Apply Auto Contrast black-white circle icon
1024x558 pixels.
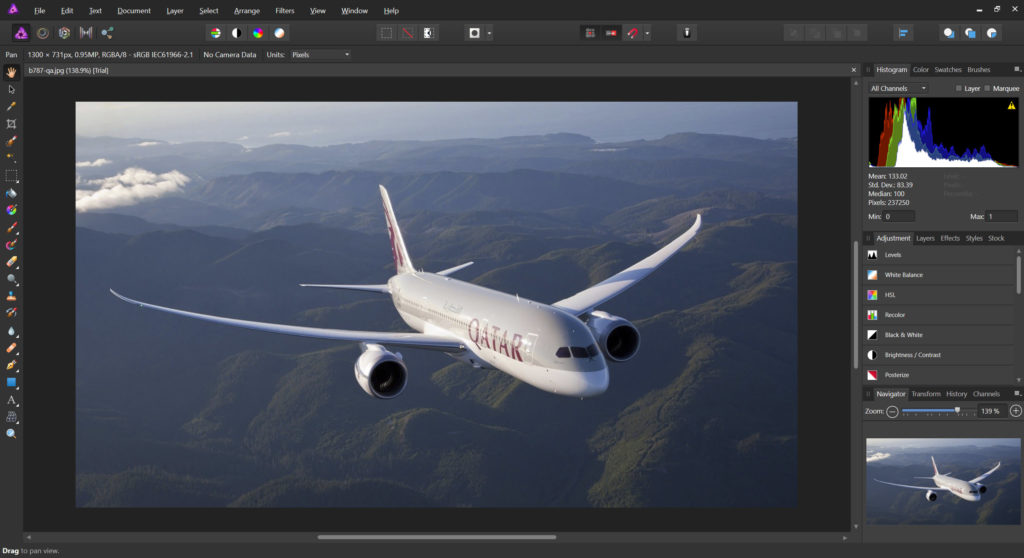tap(236, 33)
